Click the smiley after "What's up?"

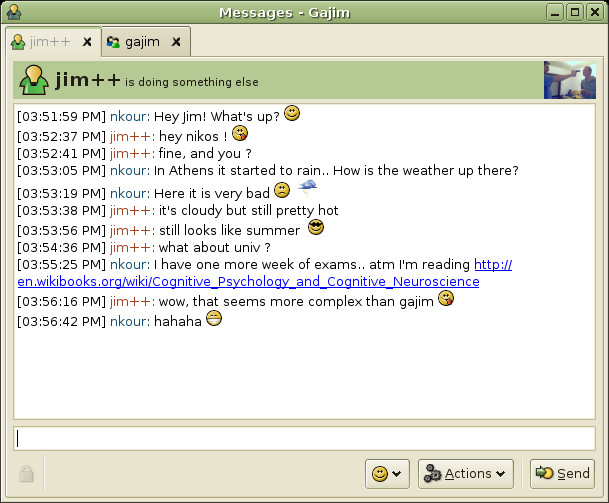(292, 113)
